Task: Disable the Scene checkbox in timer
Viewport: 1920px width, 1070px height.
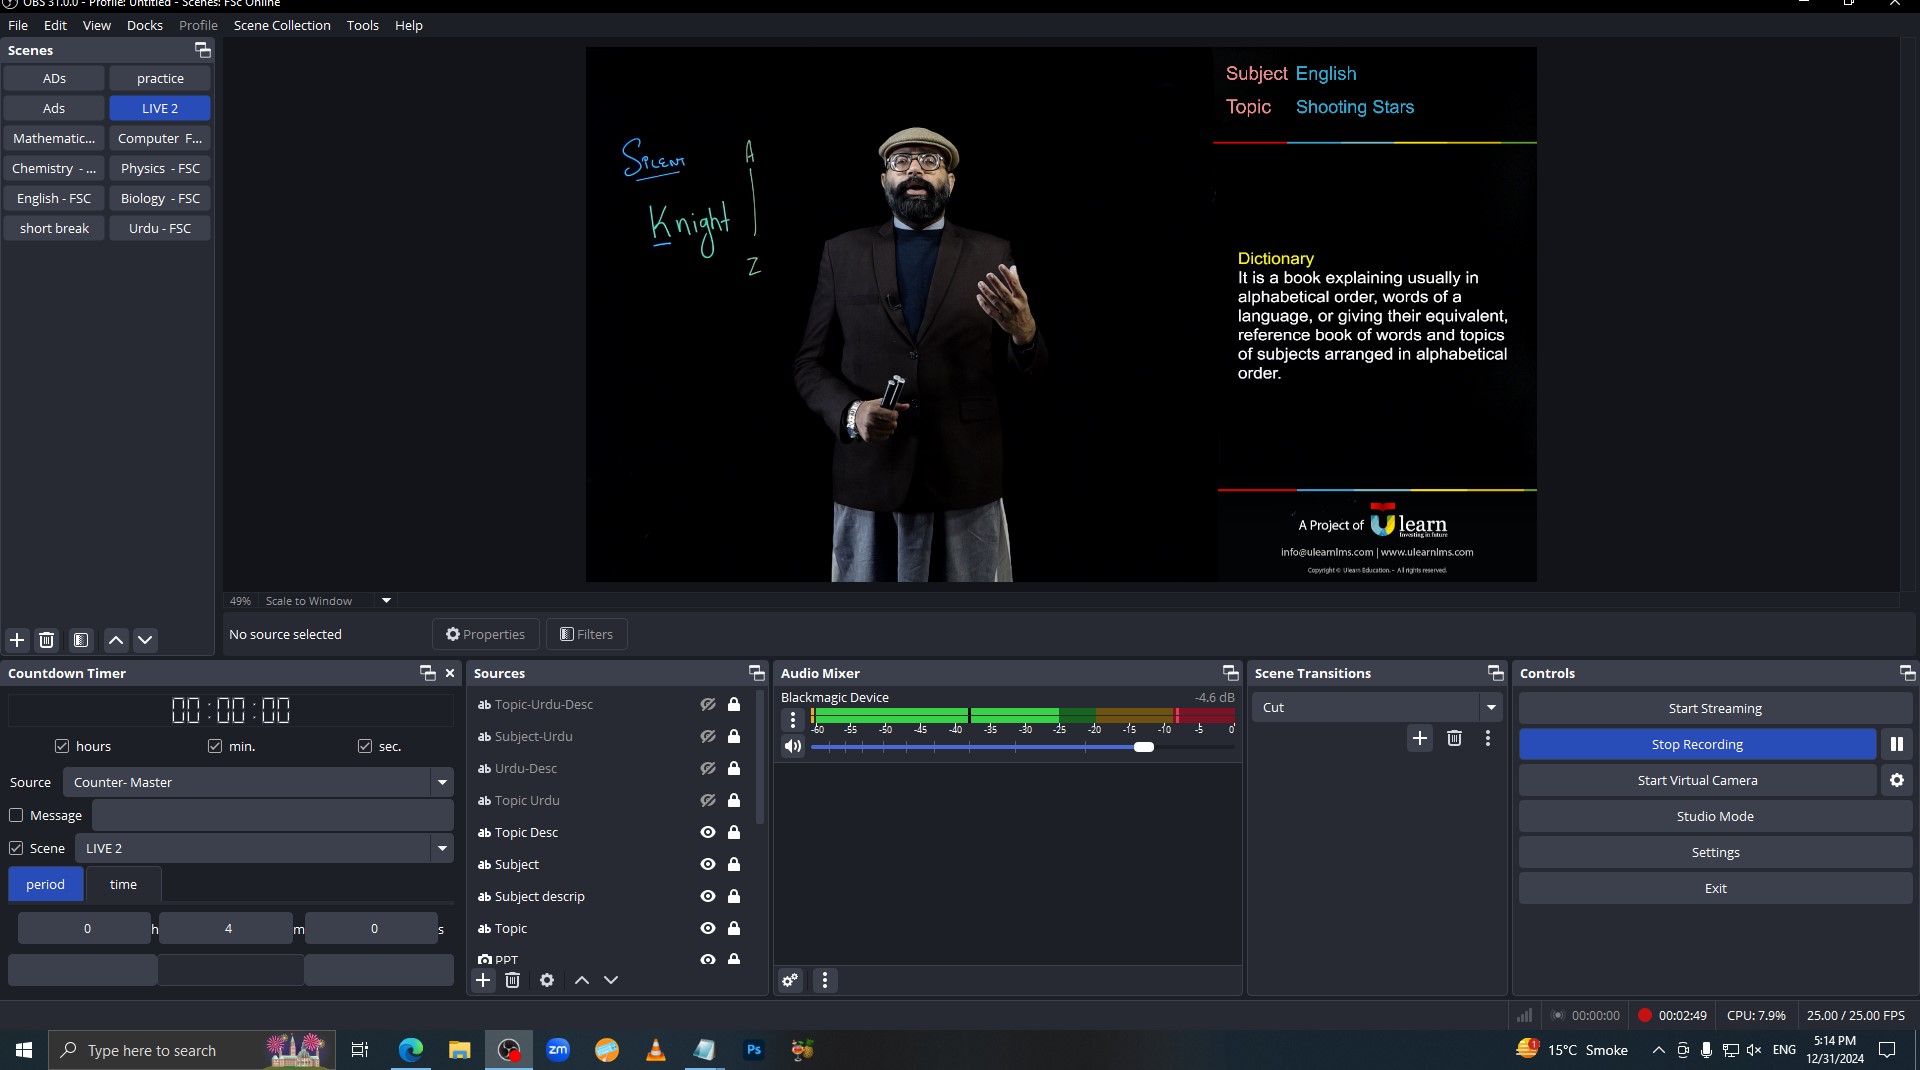Action: [16, 848]
